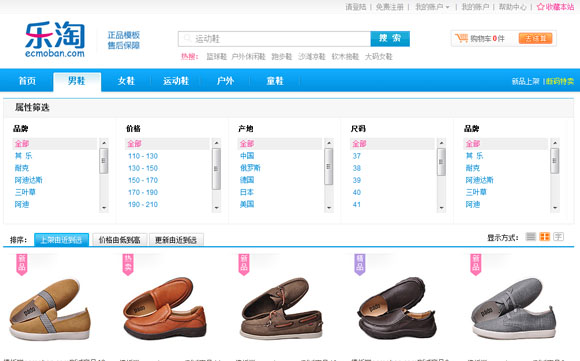Click the magnifier icon in search box
The image size is (580, 361).
188,38
